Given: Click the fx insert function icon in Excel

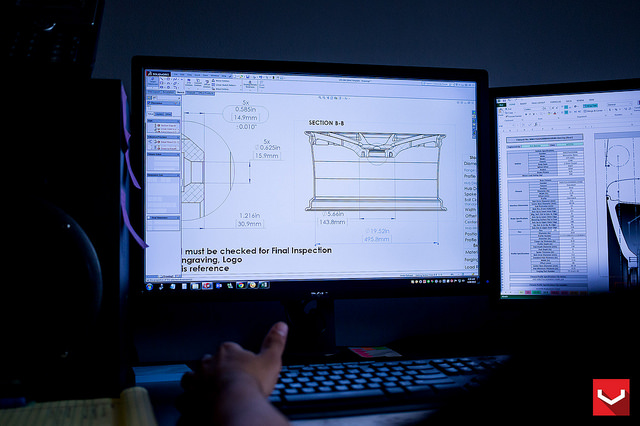Looking at the screenshot, I should tap(536, 124).
